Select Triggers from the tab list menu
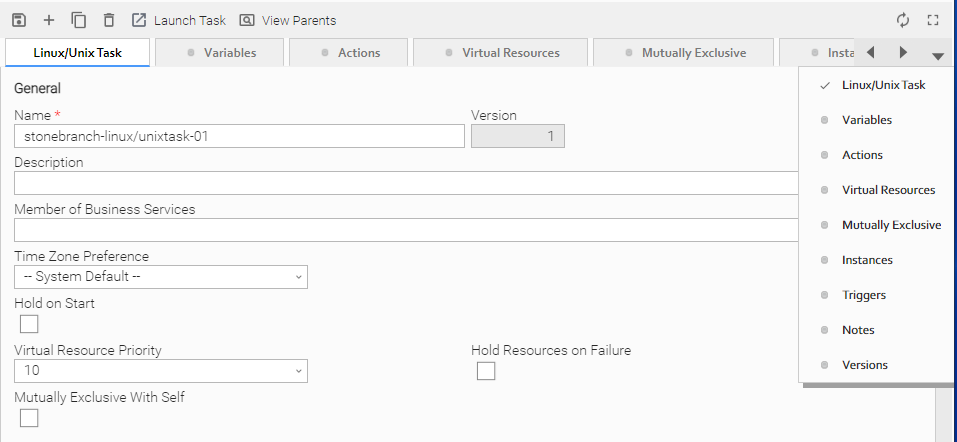 point(864,295)
